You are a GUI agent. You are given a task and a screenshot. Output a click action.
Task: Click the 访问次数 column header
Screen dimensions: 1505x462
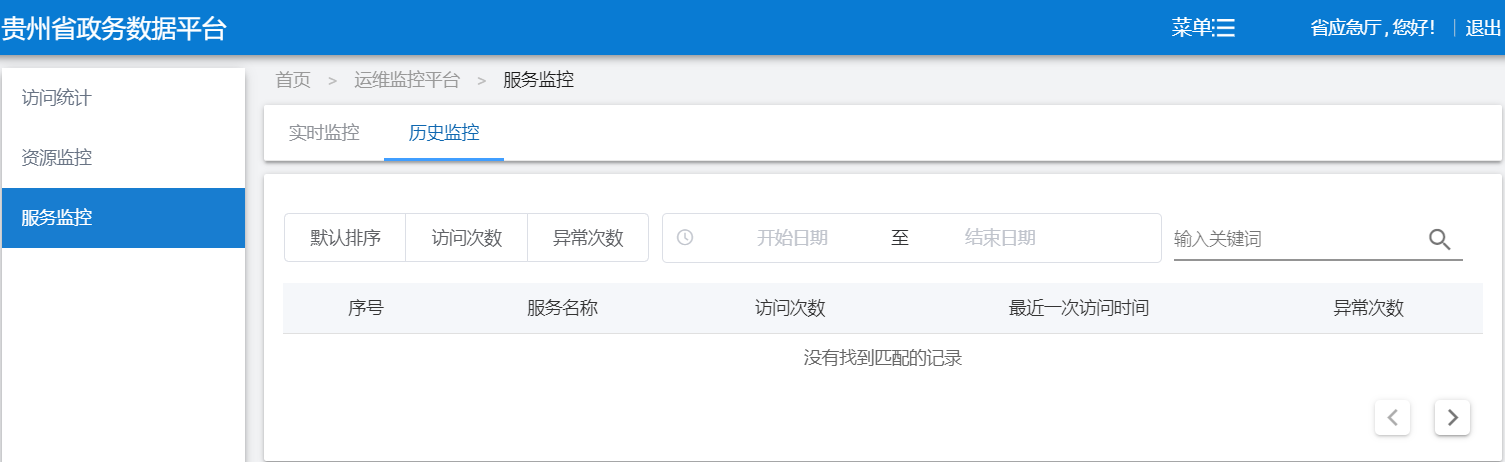point(790,308)
